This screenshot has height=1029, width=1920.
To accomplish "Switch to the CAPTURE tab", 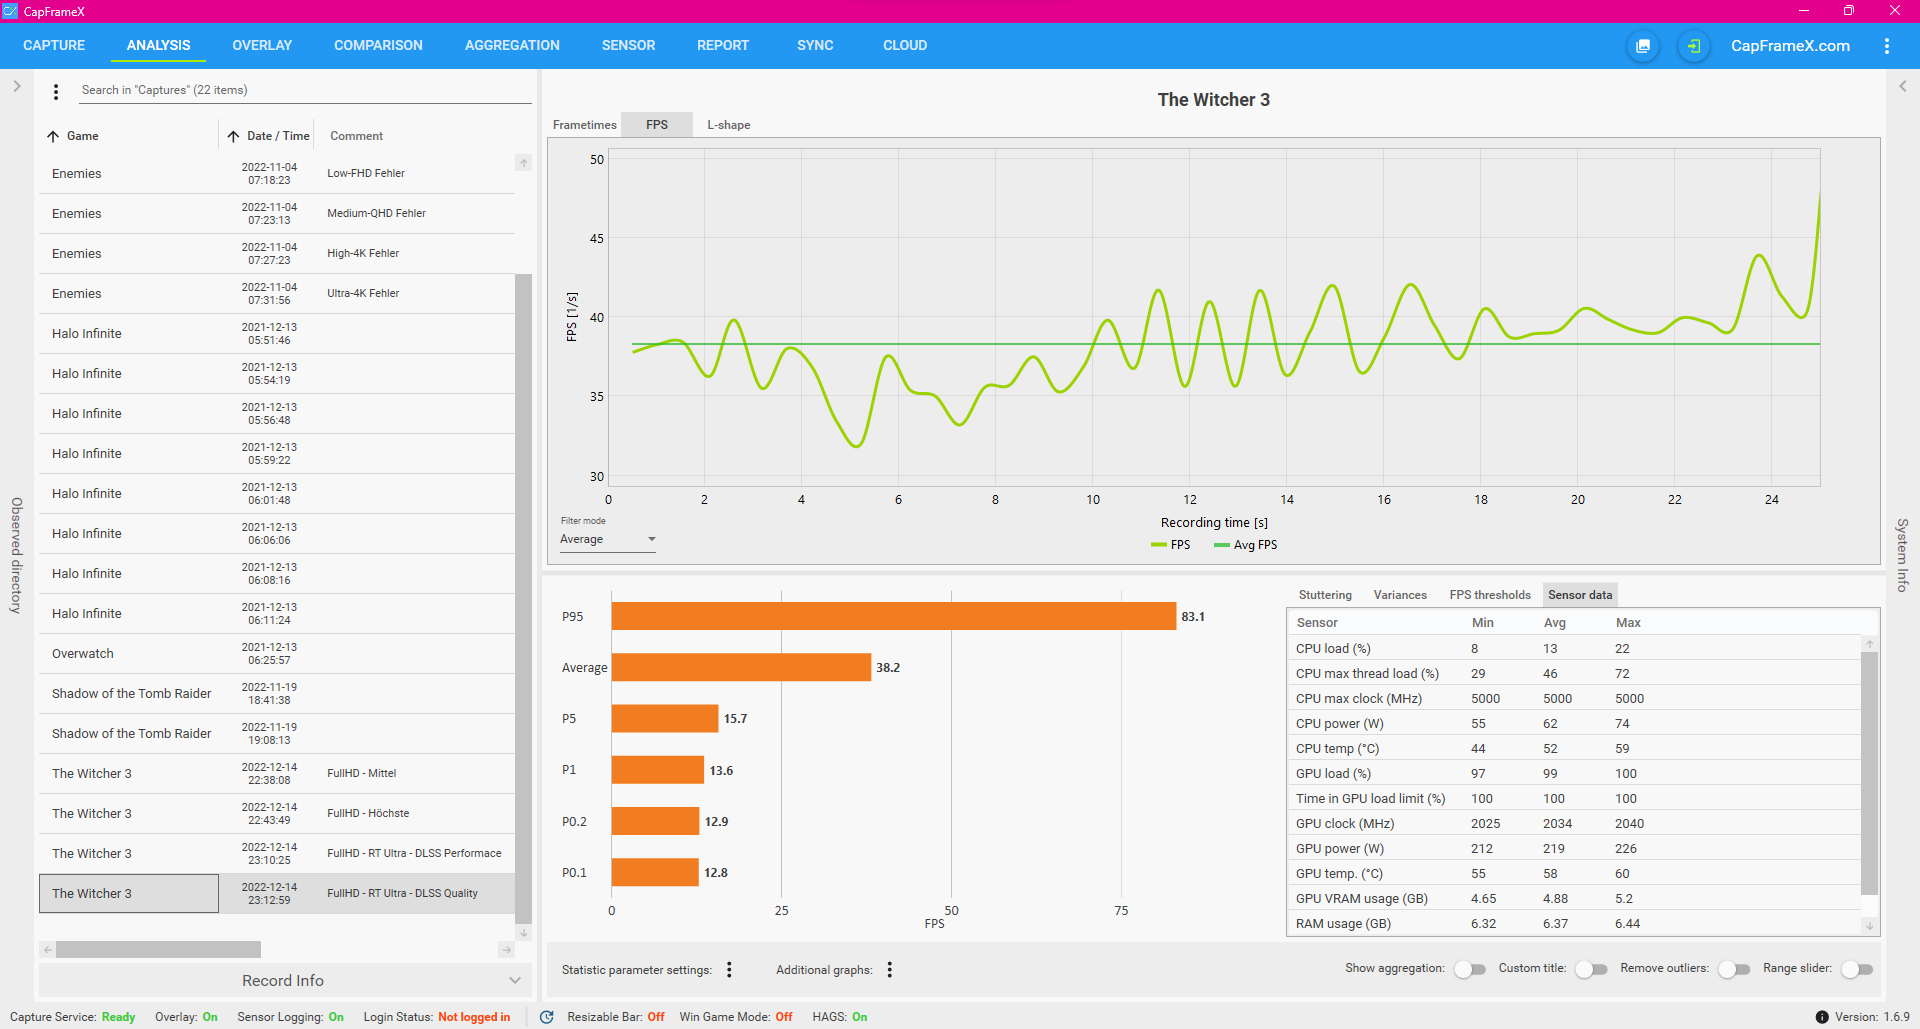I will point(54,45).
